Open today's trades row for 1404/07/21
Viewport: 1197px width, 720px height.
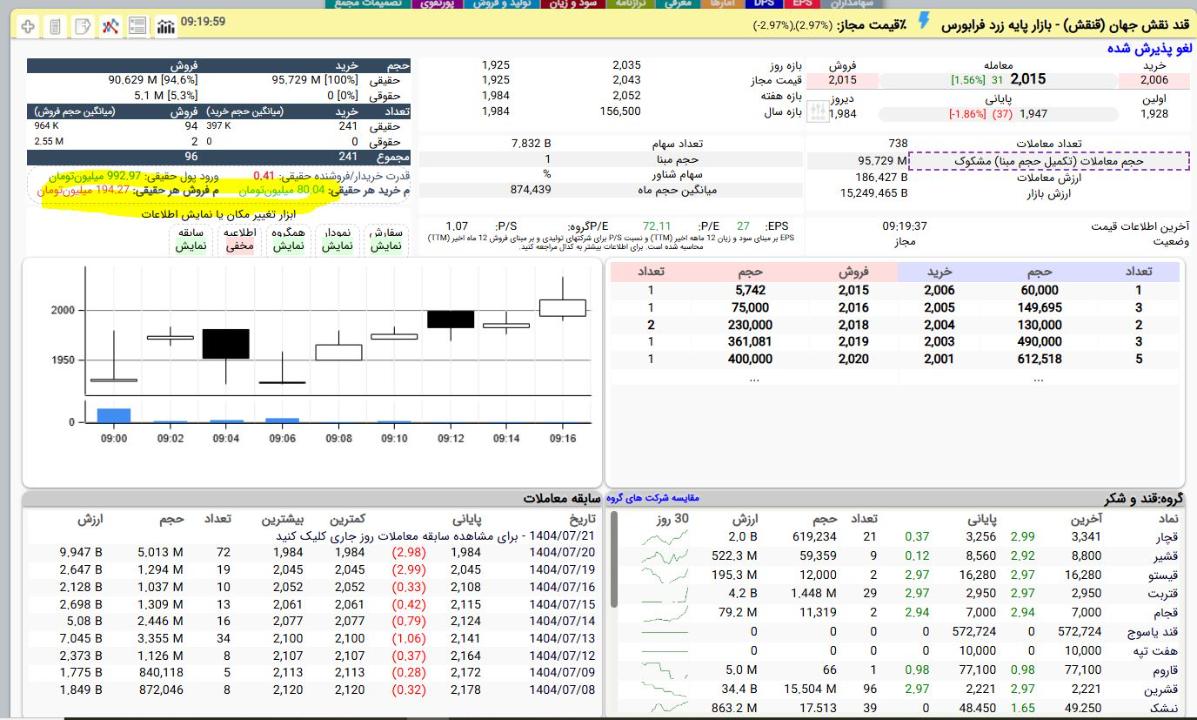click(400, 535)
